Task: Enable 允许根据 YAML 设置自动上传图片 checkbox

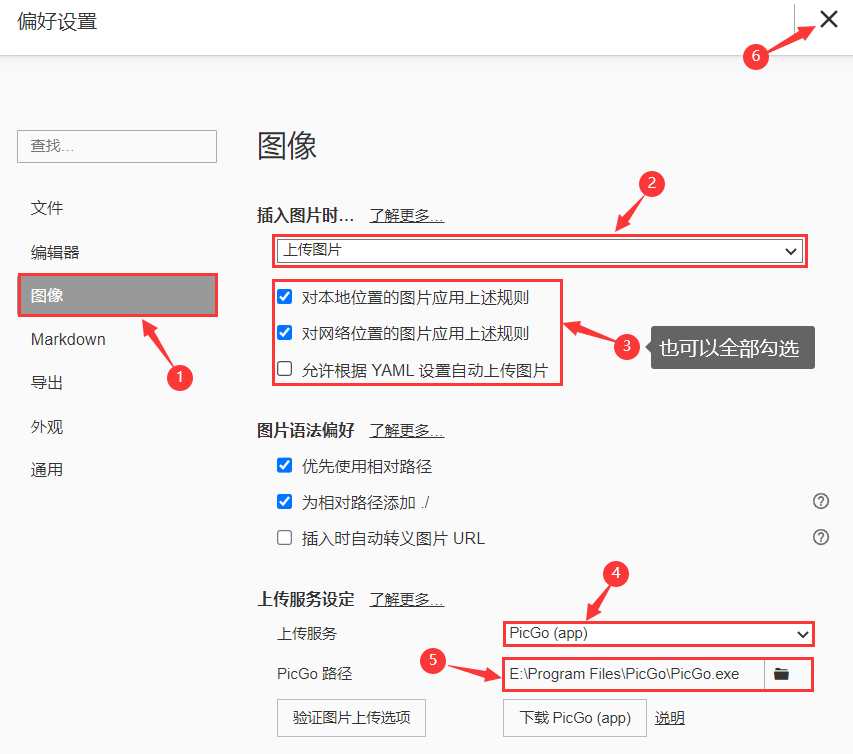Action: pos(285,369)
